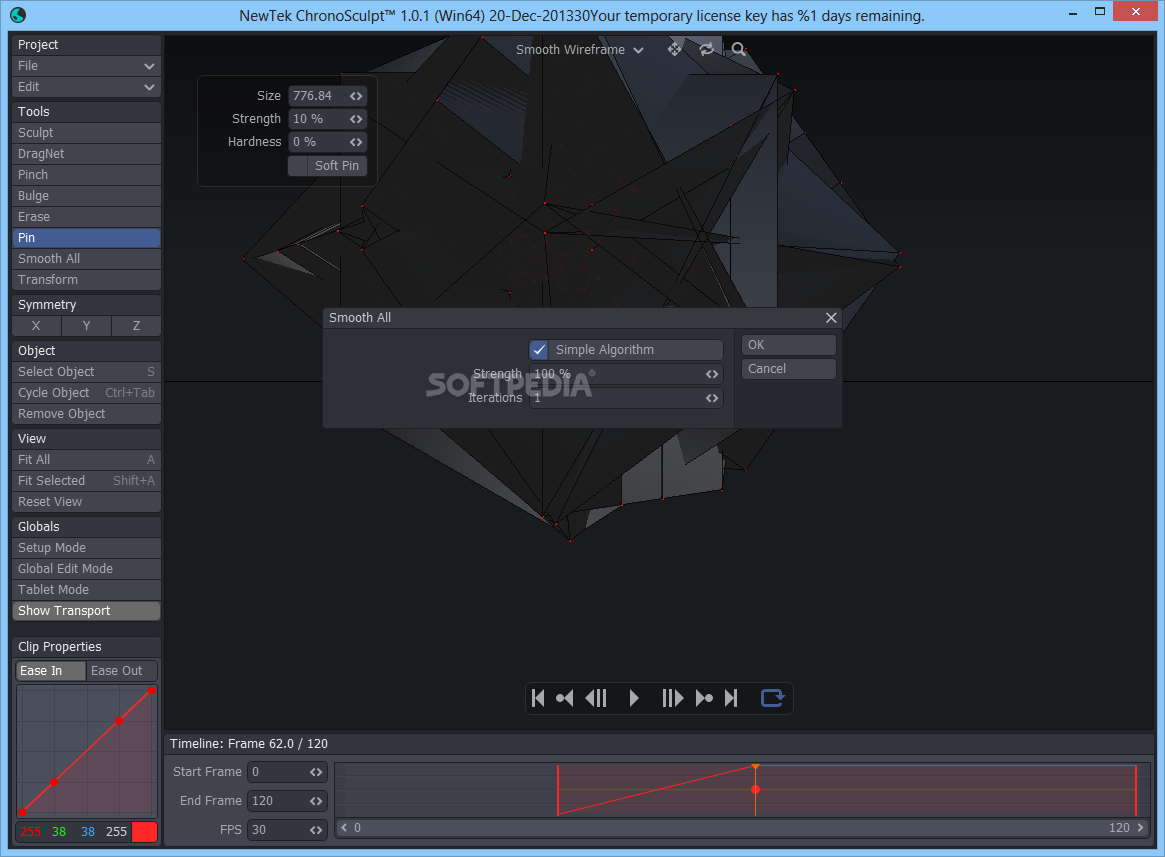This screenshot has width=1165, height=857.
Task: Toggle Tablet Mode
Action: tap(86, 589)
